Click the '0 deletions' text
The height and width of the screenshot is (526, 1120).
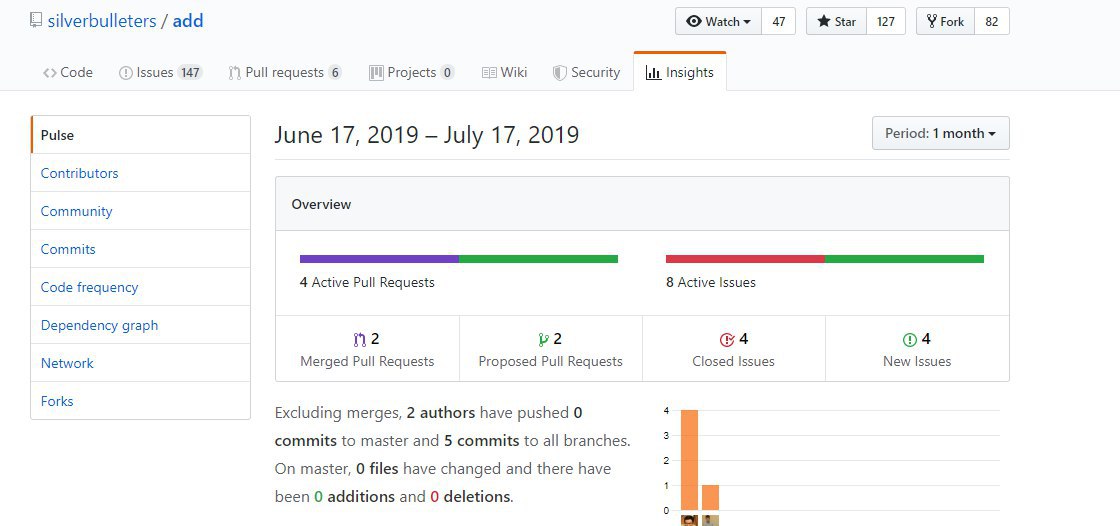tap(471, 497)
